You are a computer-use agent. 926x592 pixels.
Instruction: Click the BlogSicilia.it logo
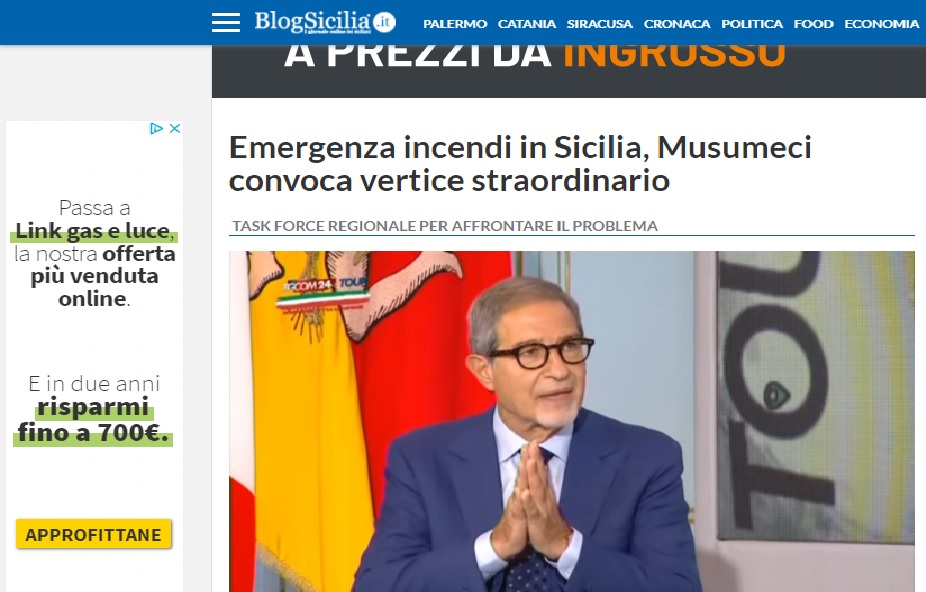325,22
